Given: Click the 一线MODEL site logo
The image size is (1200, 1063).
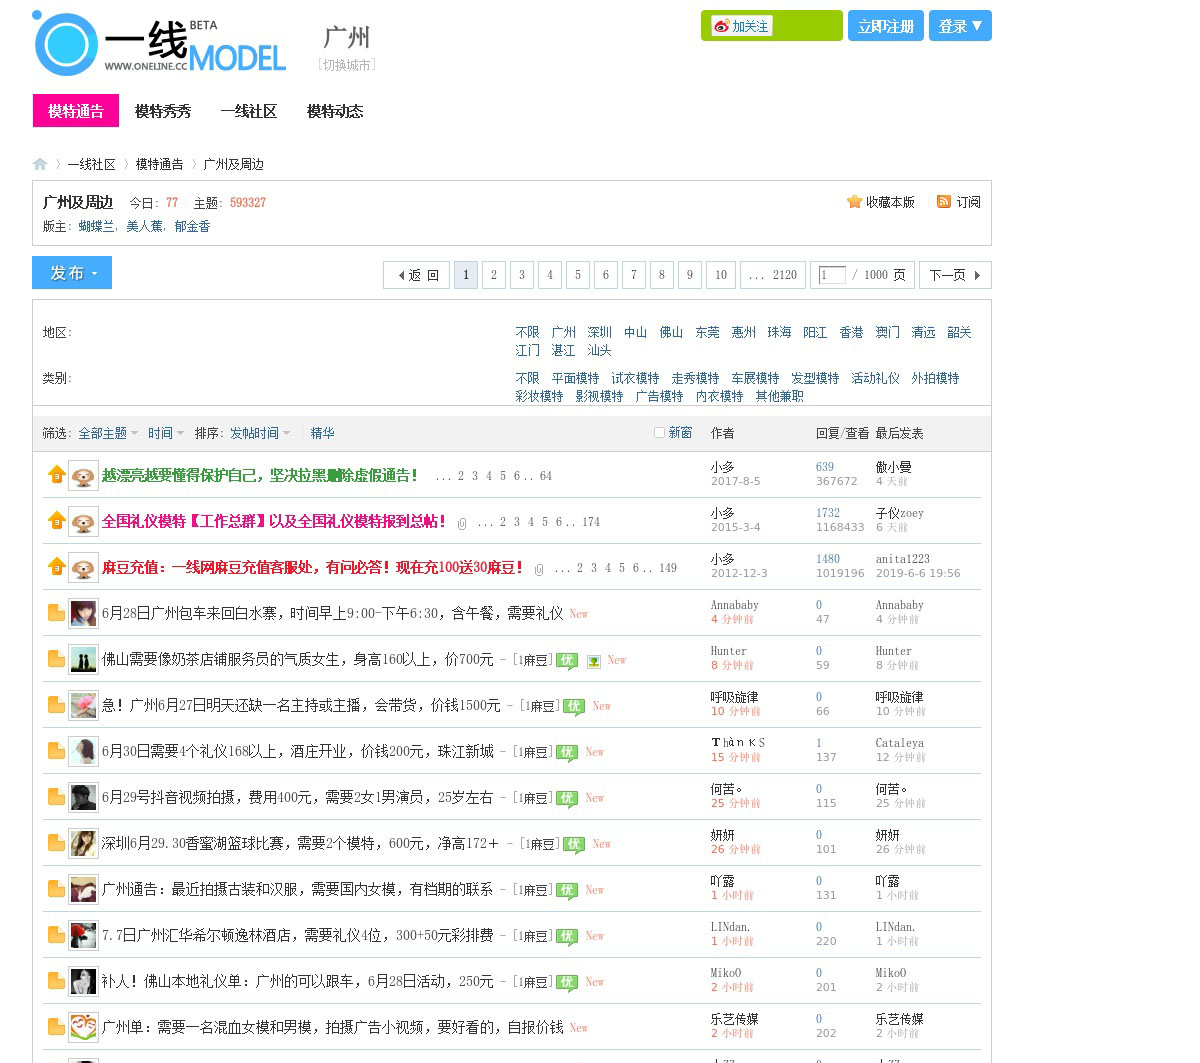Looking at the screenshot, I should pos(160,45).
